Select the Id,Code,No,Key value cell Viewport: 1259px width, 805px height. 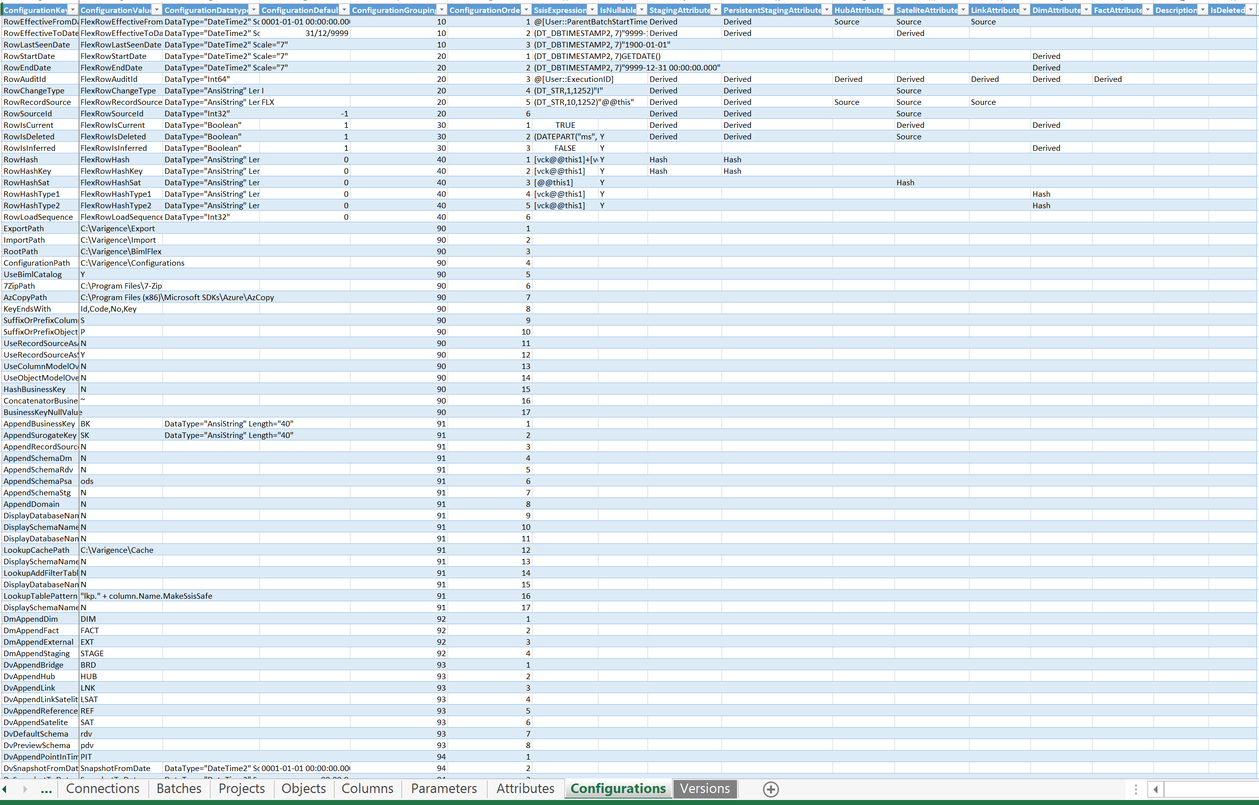[120, 309]
